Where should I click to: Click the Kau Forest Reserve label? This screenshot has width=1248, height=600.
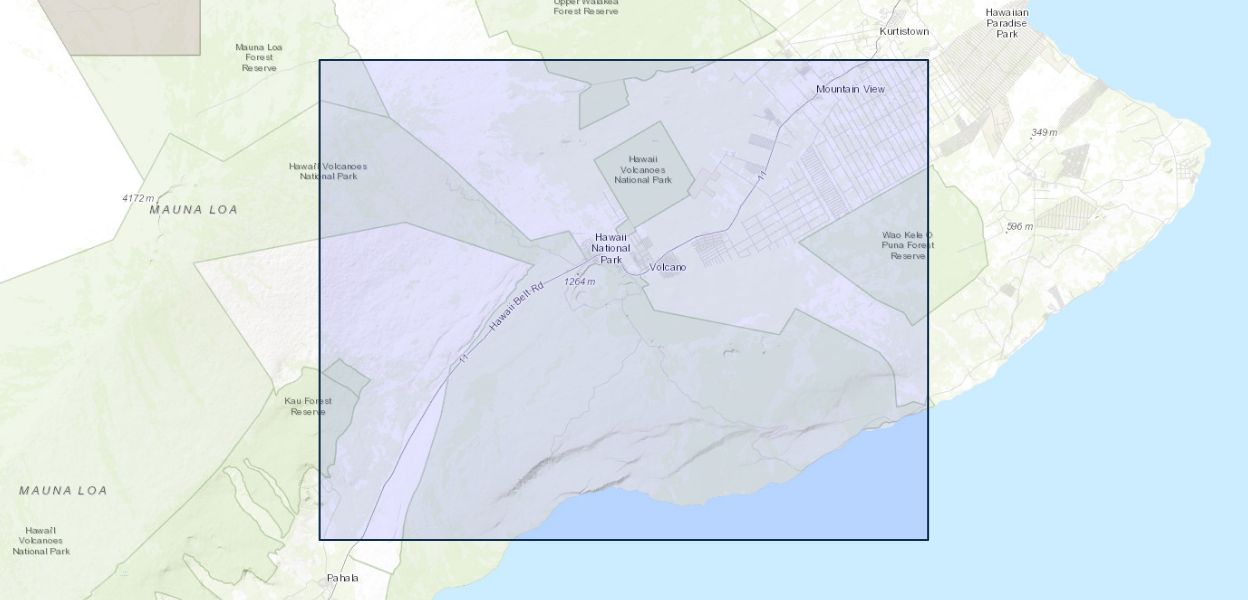(x=308, y=406)
